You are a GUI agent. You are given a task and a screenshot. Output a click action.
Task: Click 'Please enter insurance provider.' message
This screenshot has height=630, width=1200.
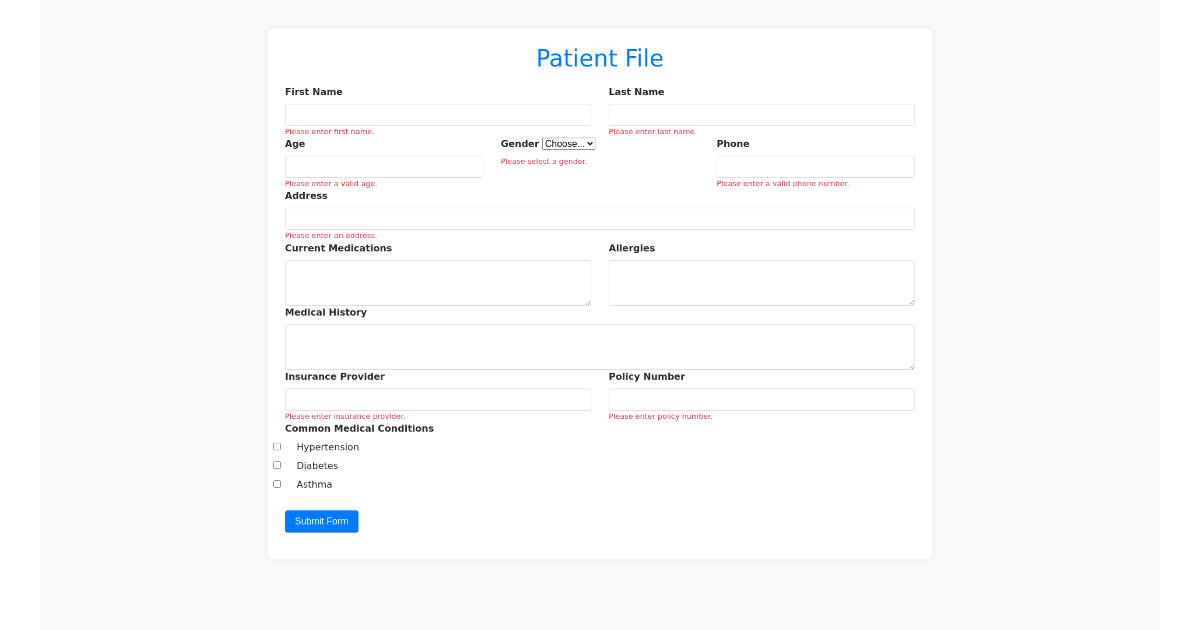point(345,416)
